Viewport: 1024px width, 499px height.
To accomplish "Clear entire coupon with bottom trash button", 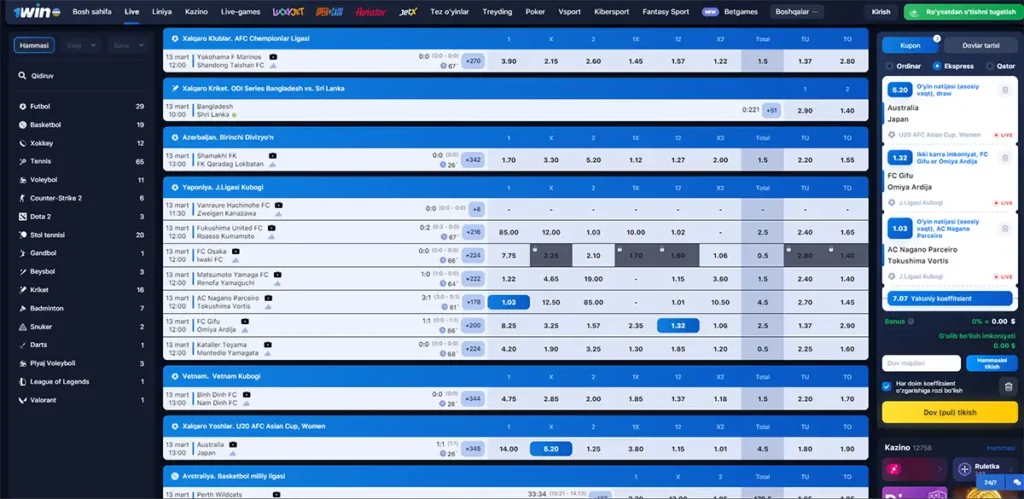I will click(x=1008, y=387).
